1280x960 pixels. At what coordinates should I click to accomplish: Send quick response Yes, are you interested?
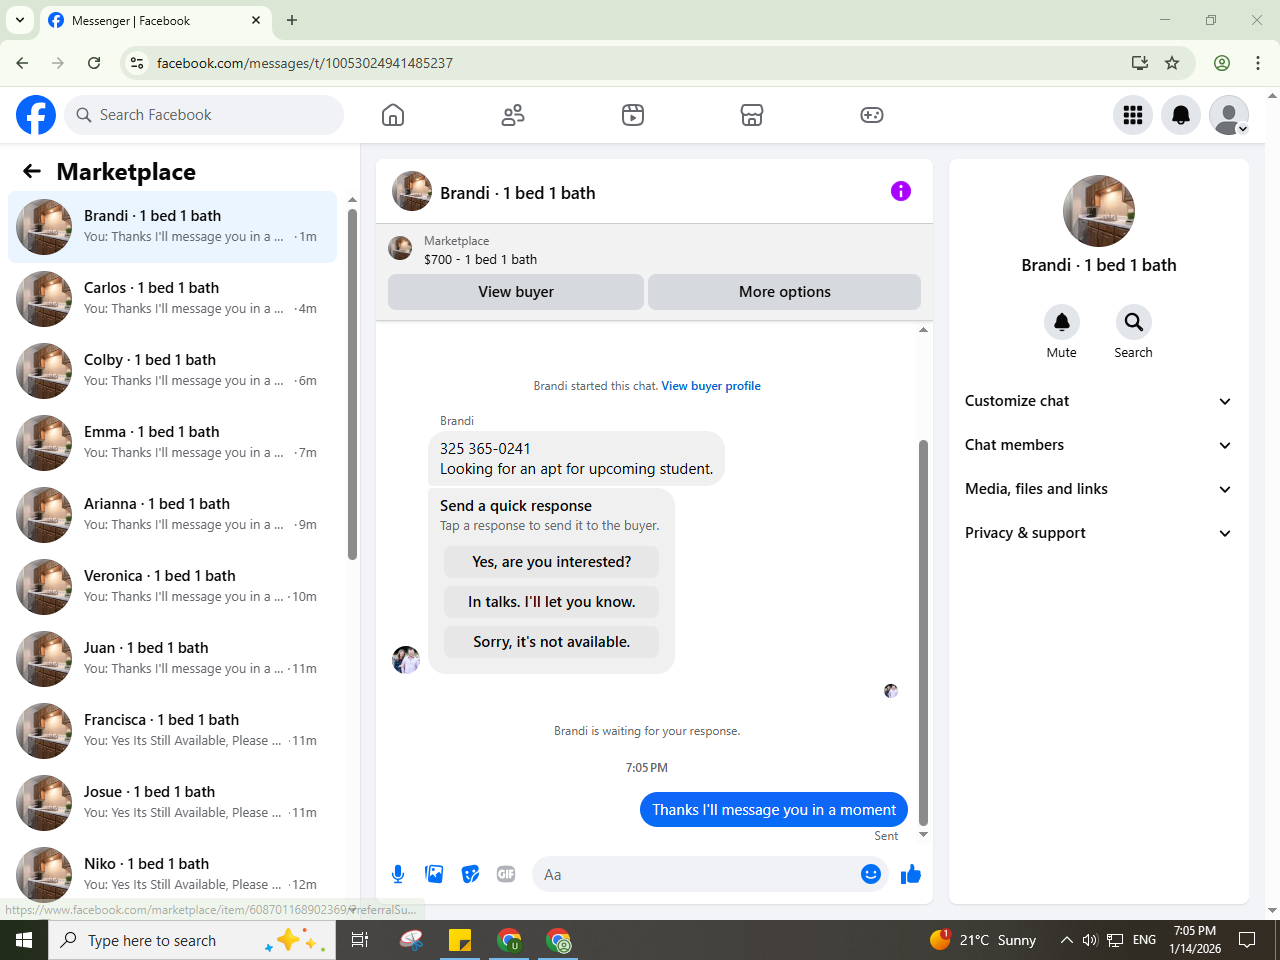(x=552, y=562)
